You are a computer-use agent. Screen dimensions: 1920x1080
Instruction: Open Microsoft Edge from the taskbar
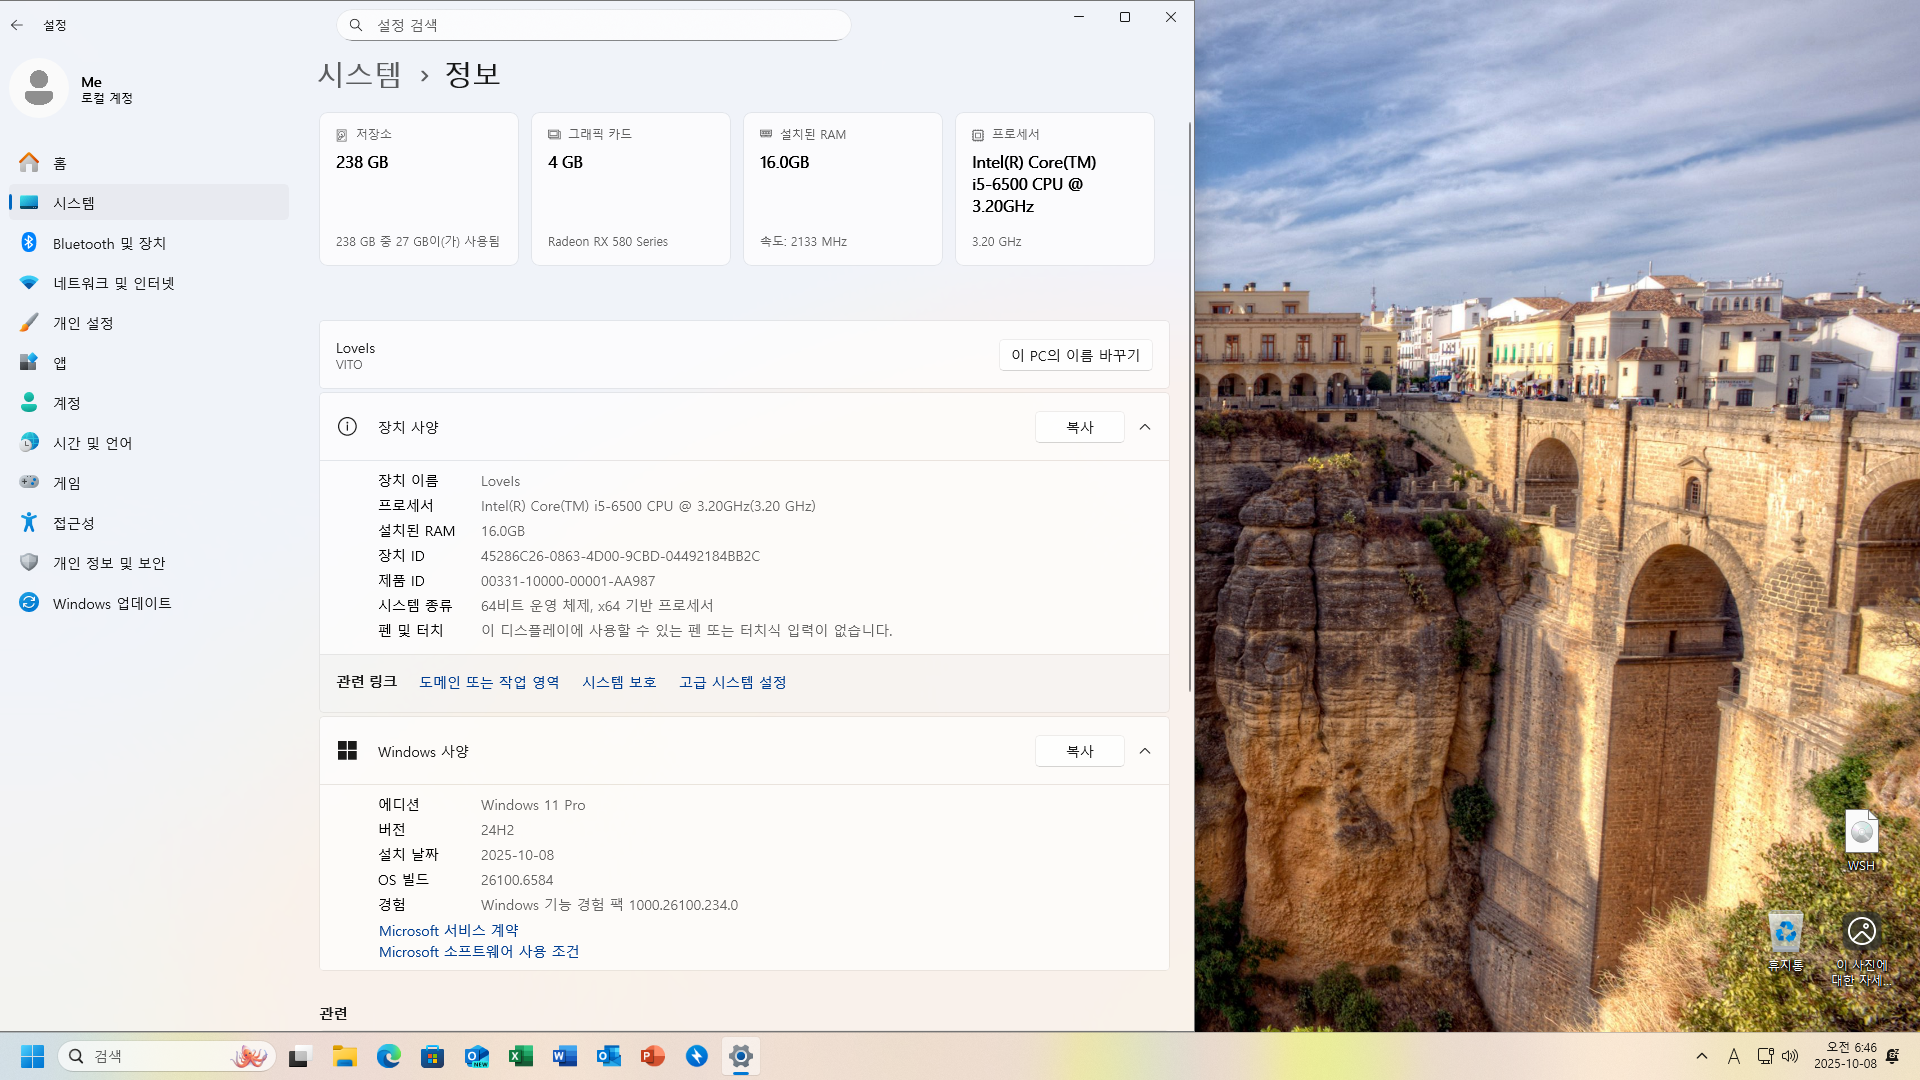(388, 1056)
